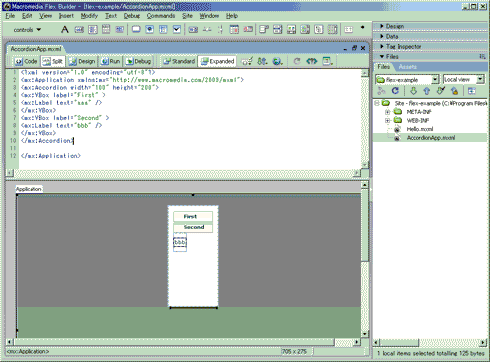The image size is (490, 362).
Task: Insert a Label using the A icon
Action: point(65,30)
